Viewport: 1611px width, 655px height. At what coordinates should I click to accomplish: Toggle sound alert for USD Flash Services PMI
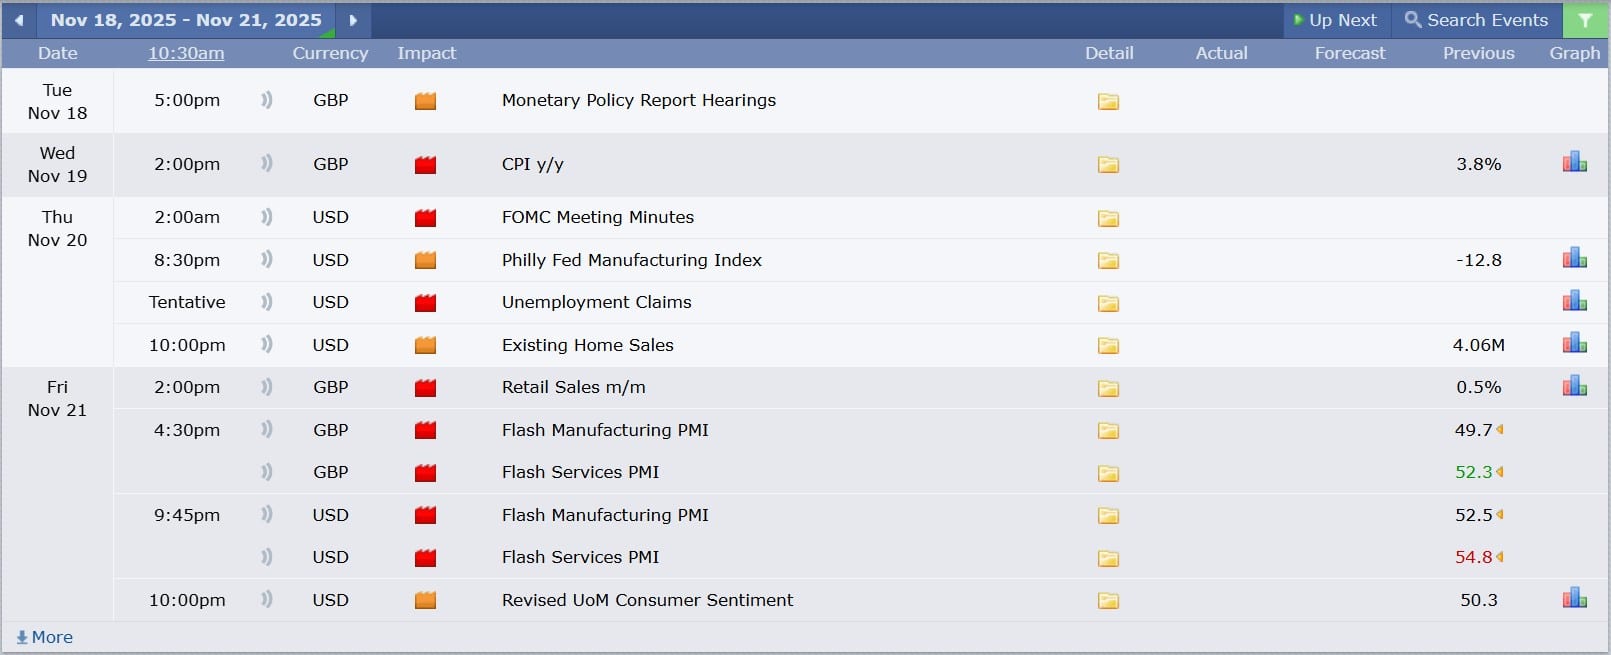click(266, 557)
